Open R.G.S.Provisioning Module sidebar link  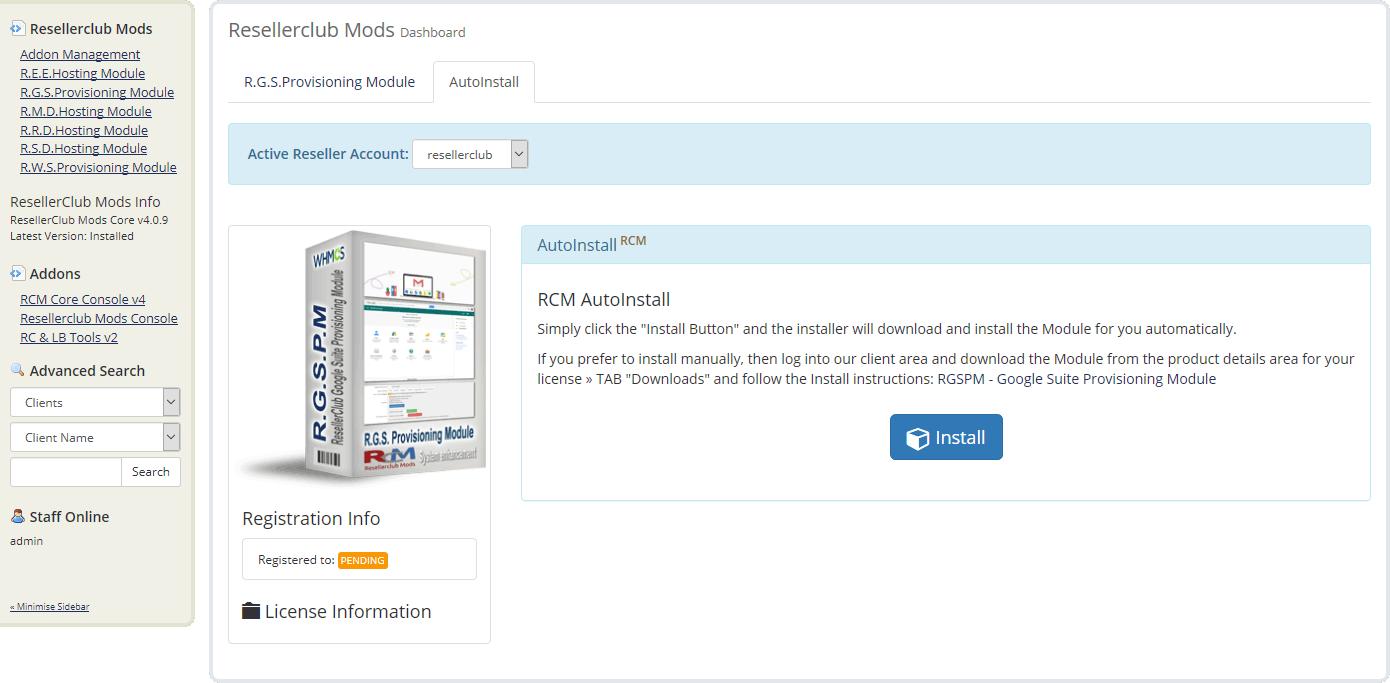(x=97, y=92)
